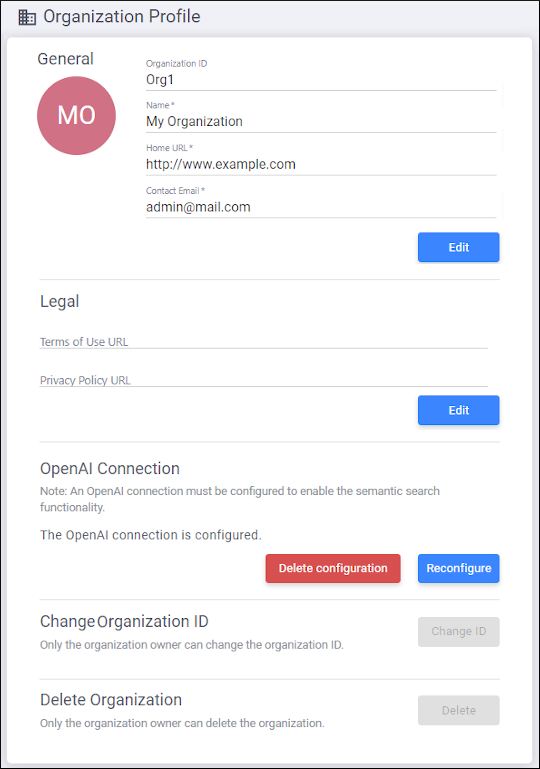Click the disabled Change ID button
The height and width of the screenshot is (769, 540).
[x=459, y=632]
